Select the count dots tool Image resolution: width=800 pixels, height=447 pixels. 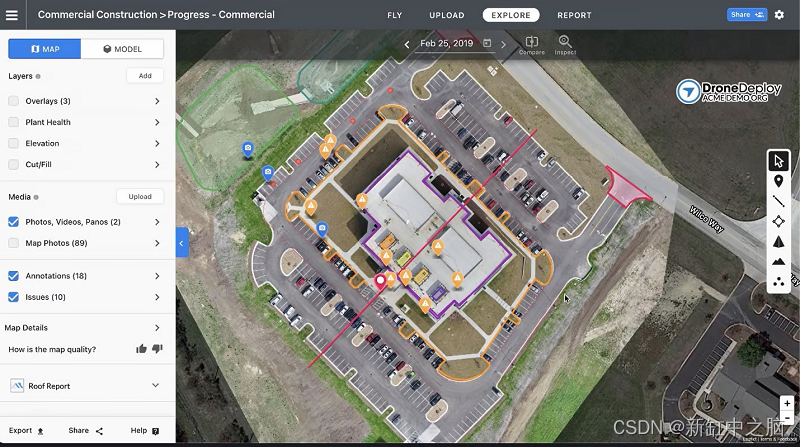[x=779, y=282]
